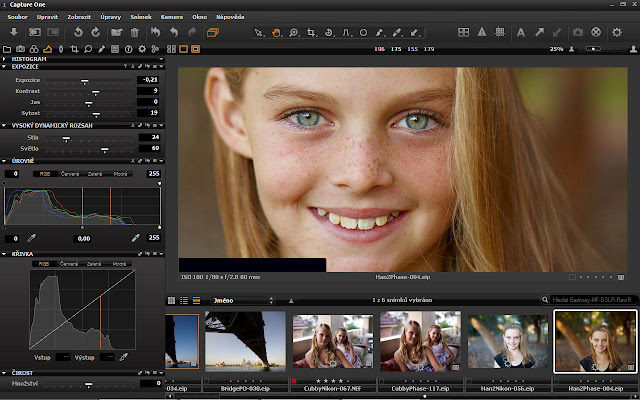Select the Červená channel in Úrovně

click(70, 173)
